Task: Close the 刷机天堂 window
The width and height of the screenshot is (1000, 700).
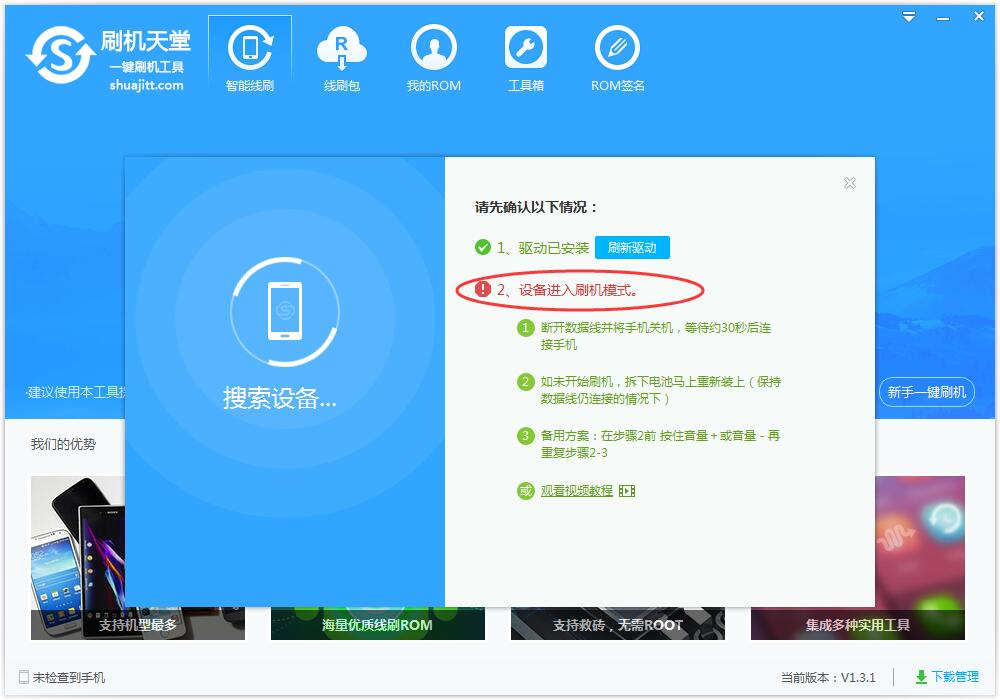Action: pyautogui.click(x=979, y=17)
